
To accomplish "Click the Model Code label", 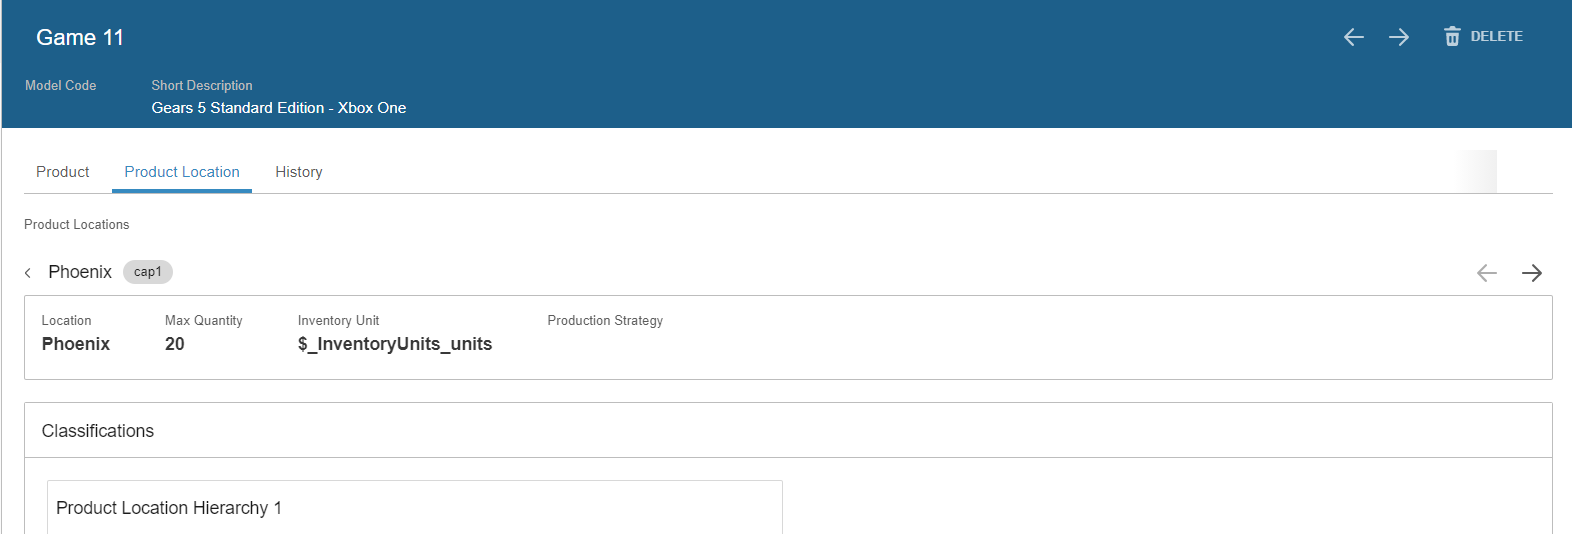I will pos(61,86).
